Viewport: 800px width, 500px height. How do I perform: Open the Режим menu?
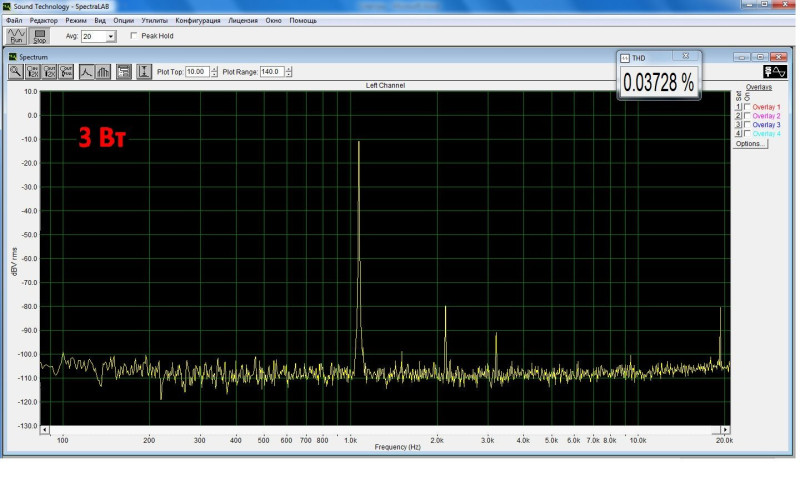point(76,20)
